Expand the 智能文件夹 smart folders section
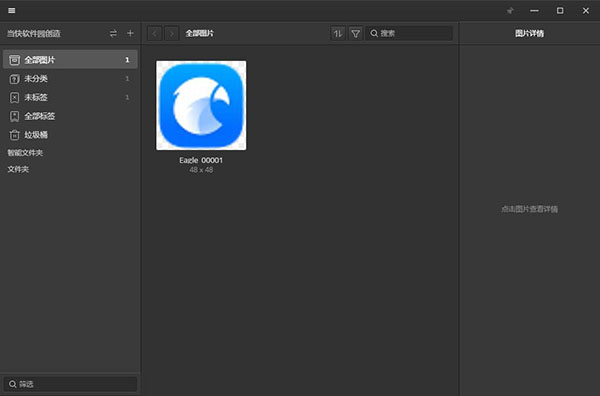Screen dimensions: 600x396 point(25,153)
